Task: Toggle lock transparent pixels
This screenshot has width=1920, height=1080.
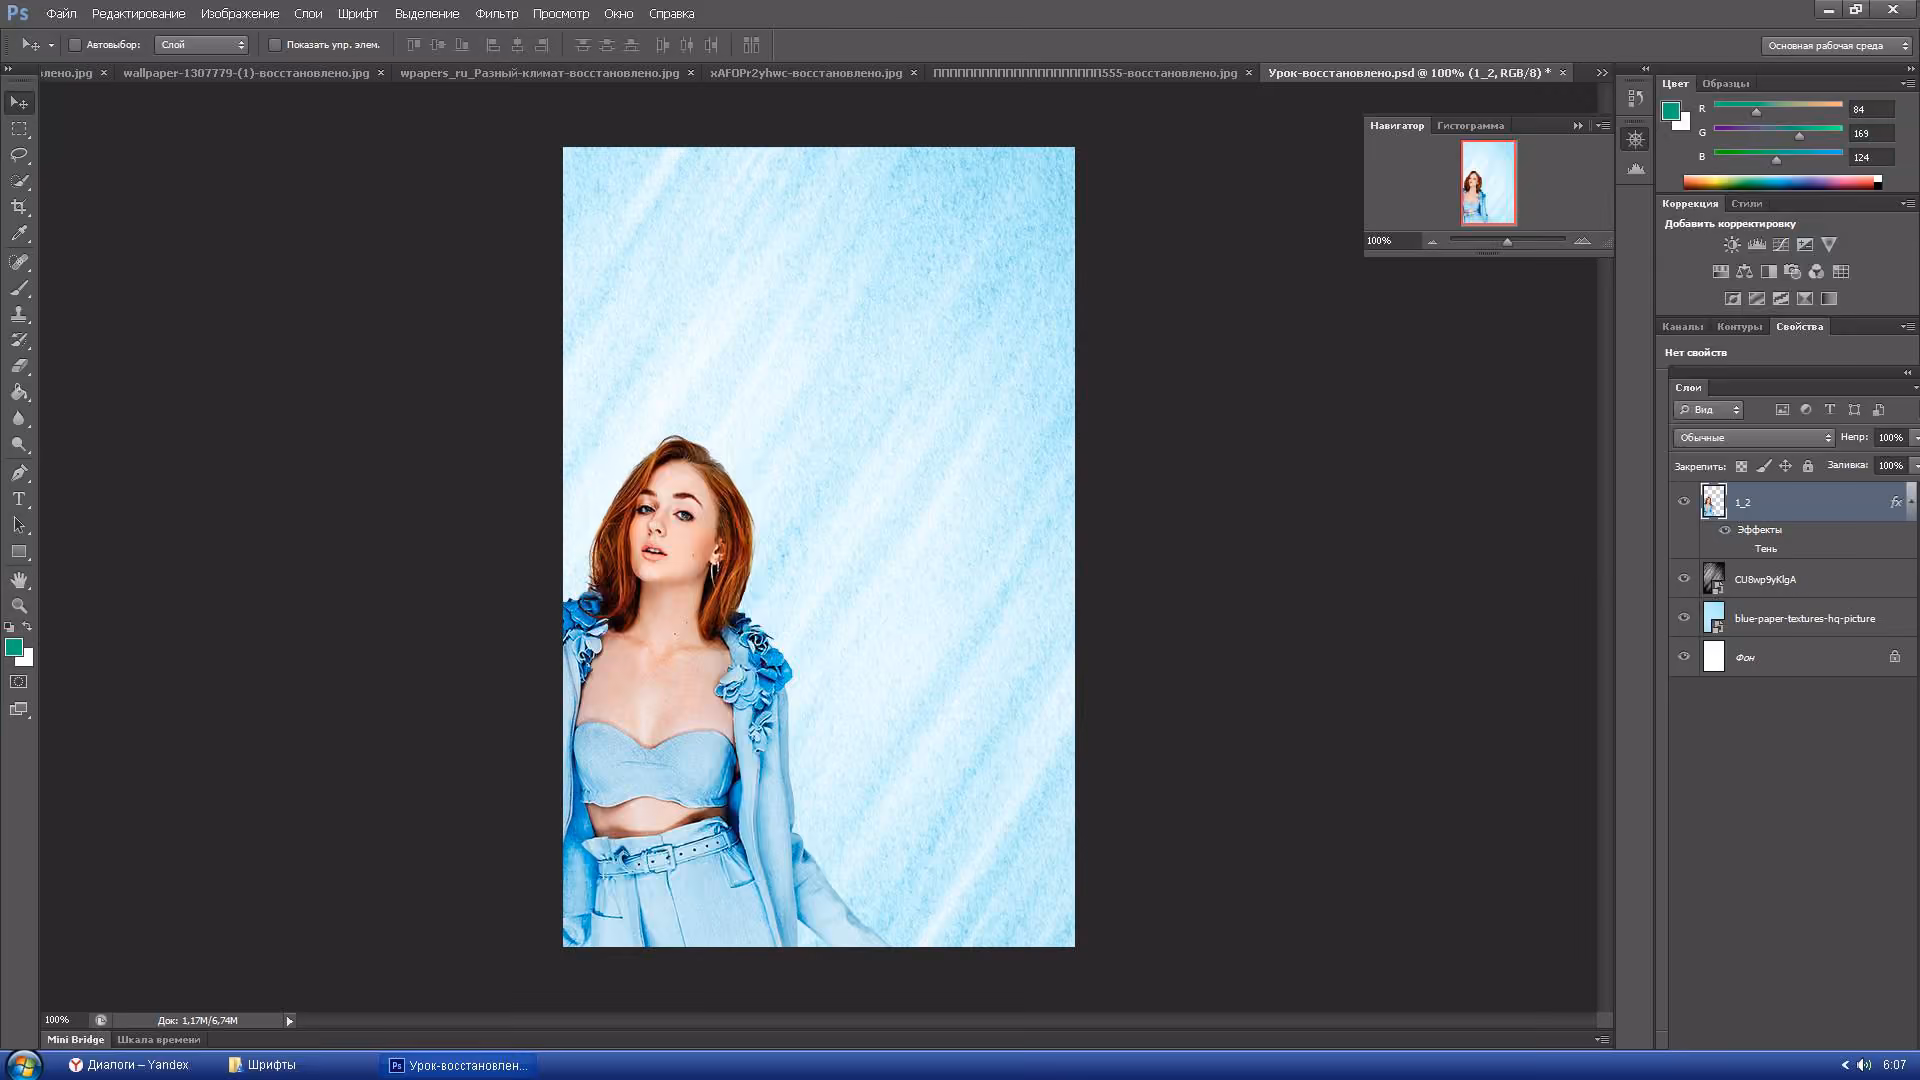Action: pos(1741,466)
